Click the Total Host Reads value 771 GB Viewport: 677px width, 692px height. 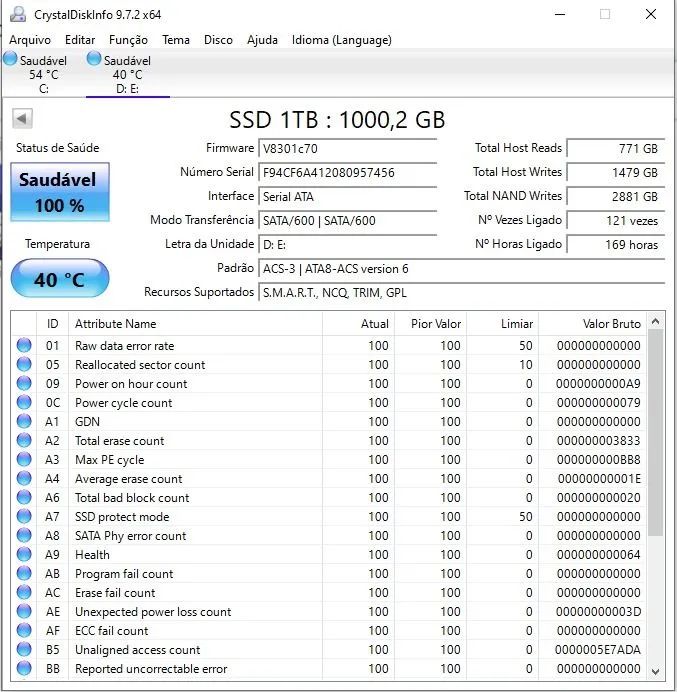[616, 149]
